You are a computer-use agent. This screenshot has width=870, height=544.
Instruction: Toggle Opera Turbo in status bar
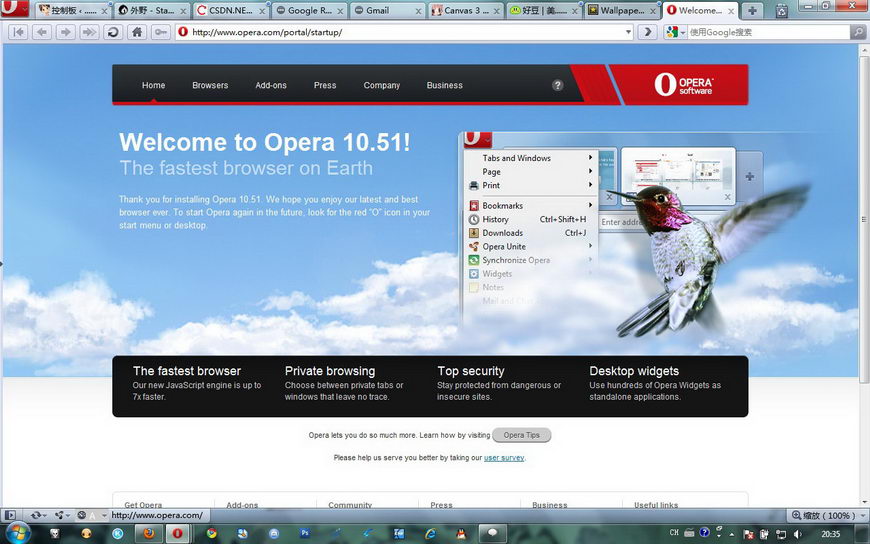[82, 515]
